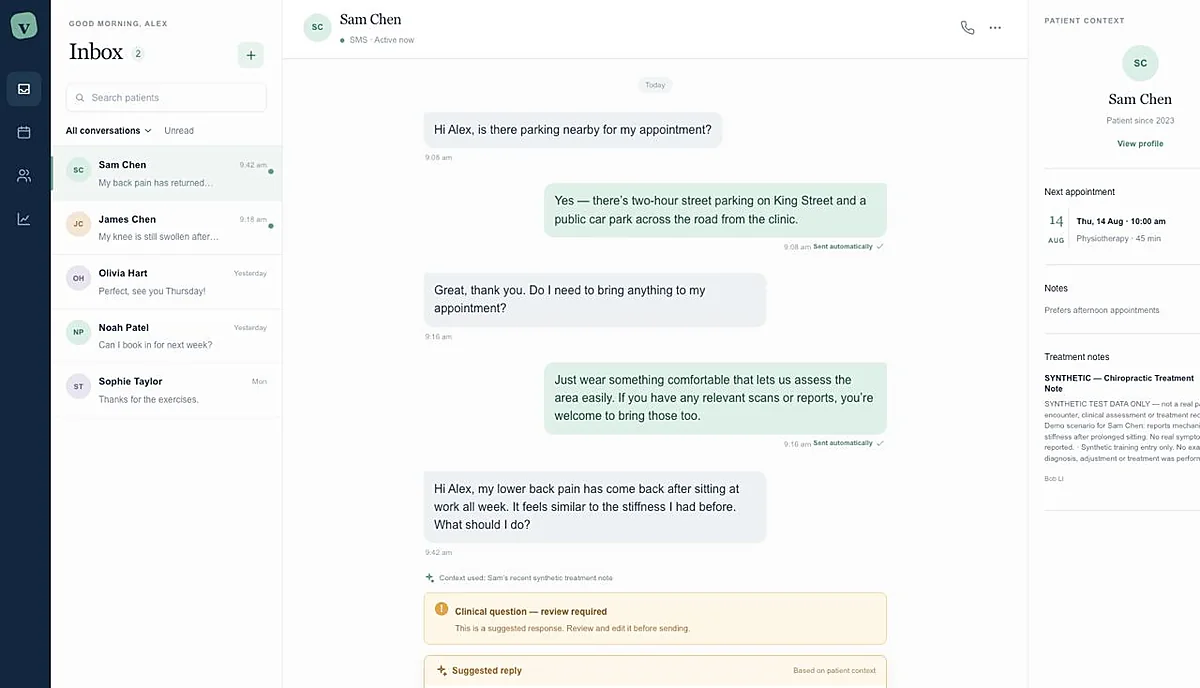Open James Chen's conversation
The image size is (1200, 688).
coord(166,228)
